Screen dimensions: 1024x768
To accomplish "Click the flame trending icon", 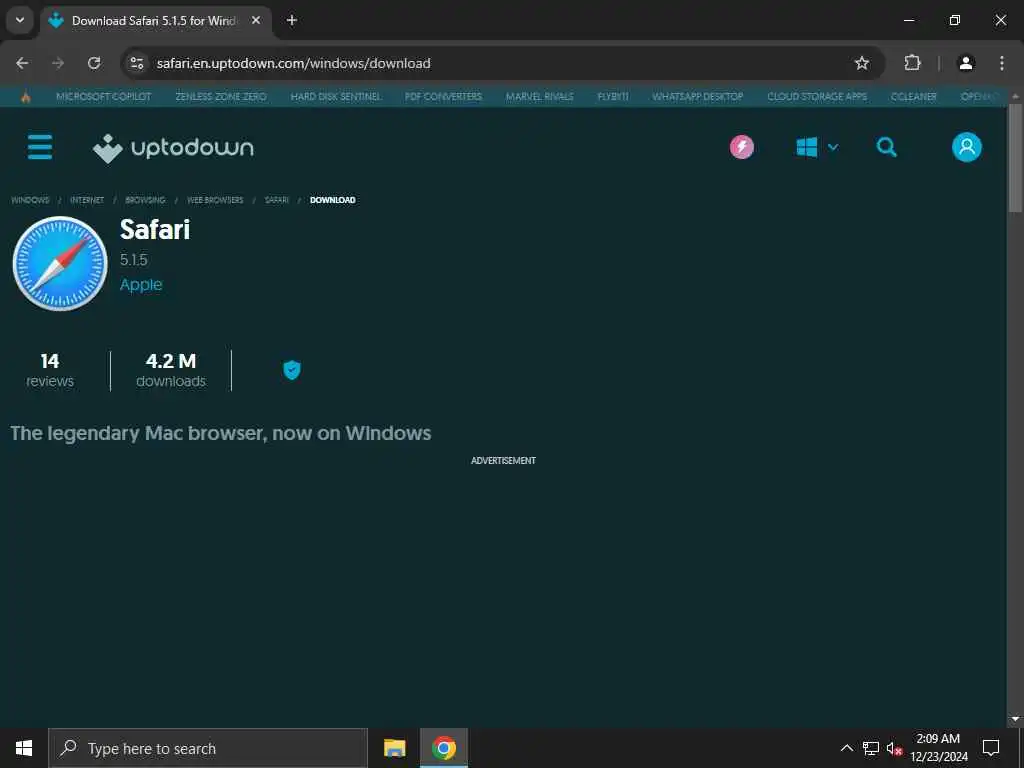I will 25,97.
